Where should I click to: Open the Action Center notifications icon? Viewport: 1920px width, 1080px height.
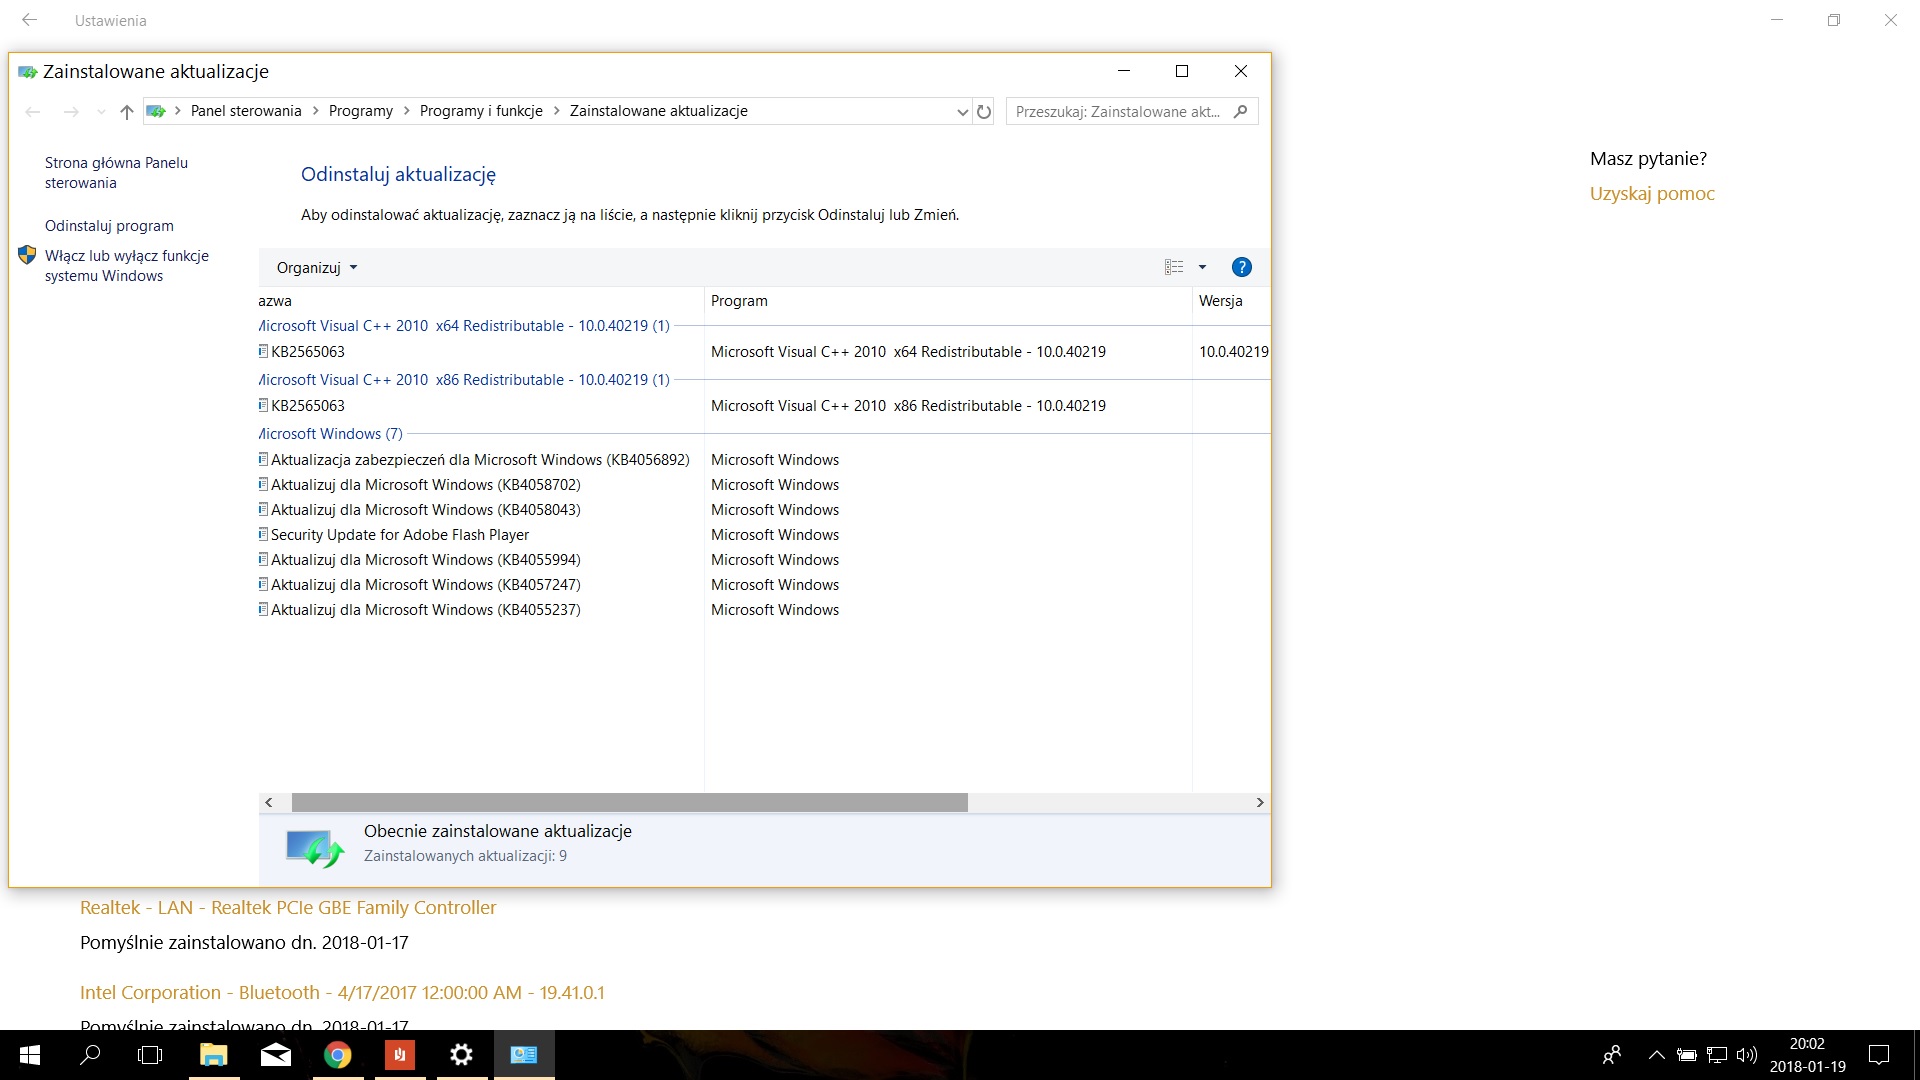coord(1879,1055)
